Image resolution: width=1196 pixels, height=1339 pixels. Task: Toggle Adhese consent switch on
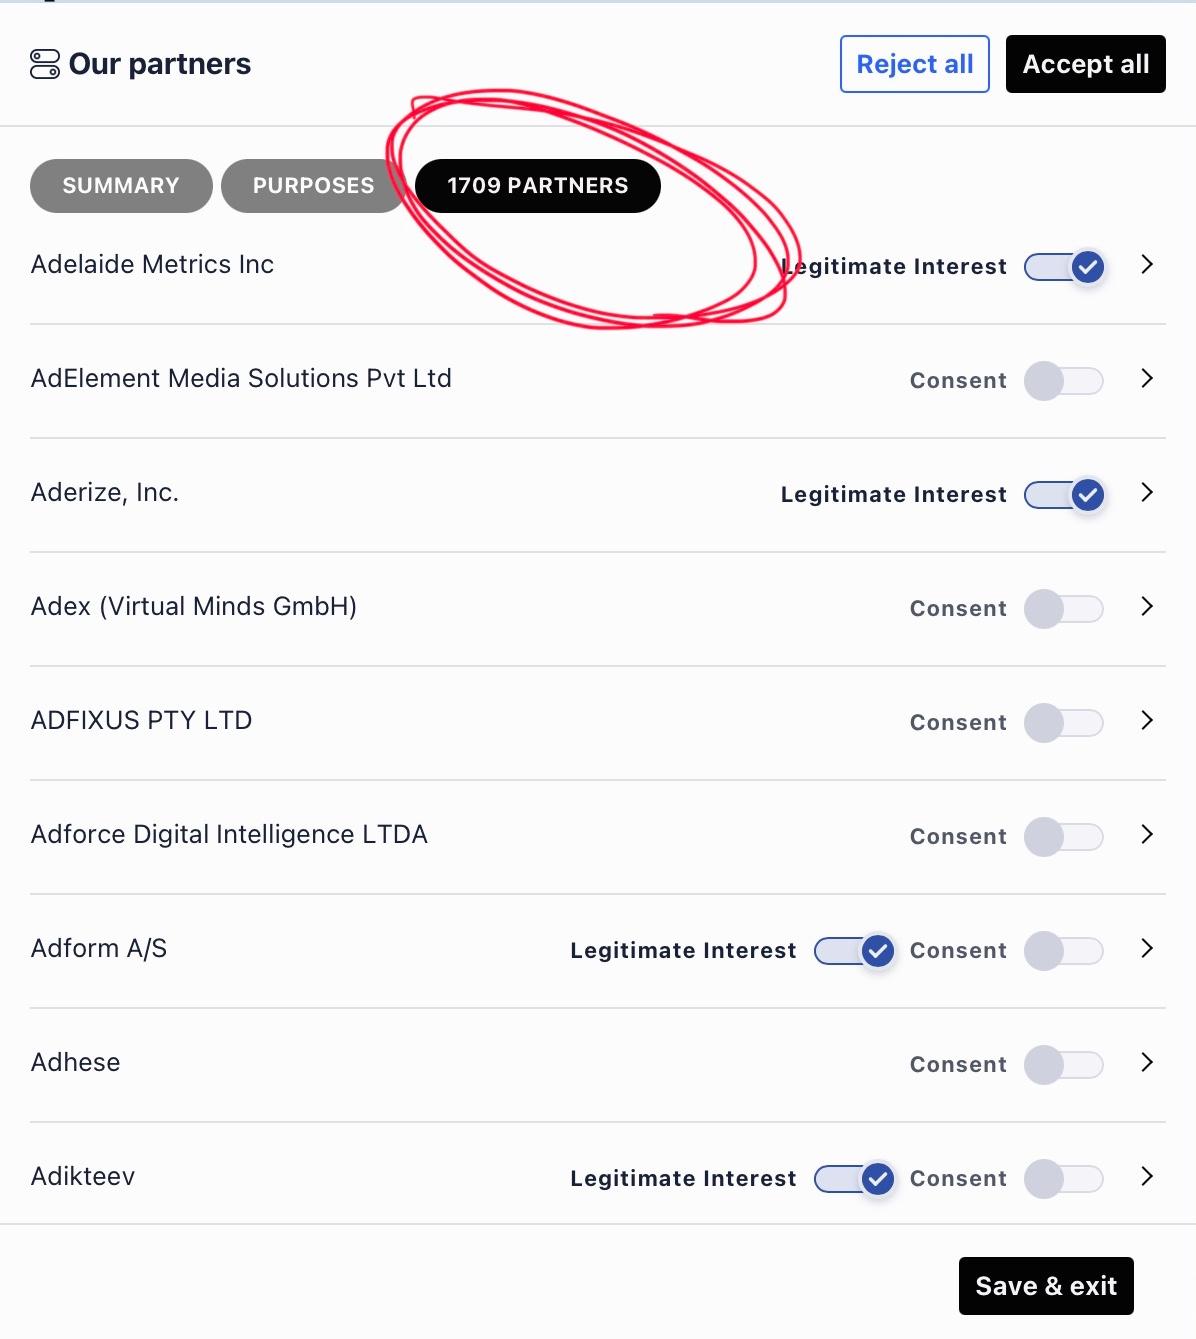pyautogui.click(x=1064, y=1065)
